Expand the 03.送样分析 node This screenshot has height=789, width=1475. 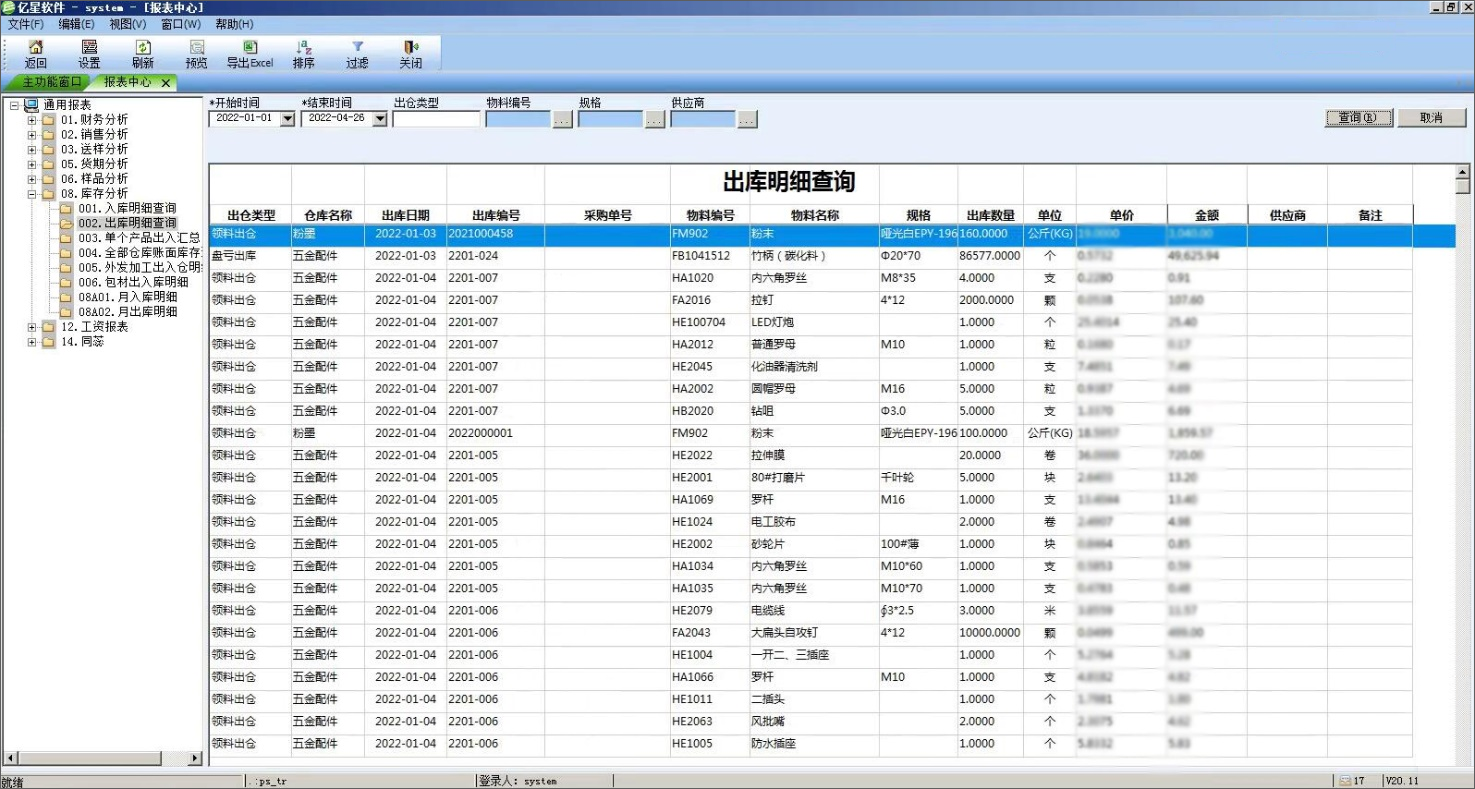(x=31, y=150)
